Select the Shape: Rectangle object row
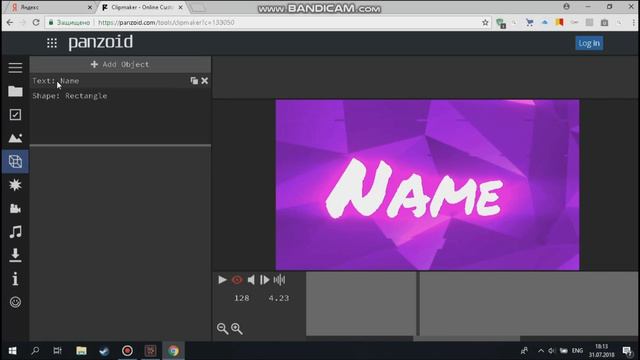 point(120,96)
